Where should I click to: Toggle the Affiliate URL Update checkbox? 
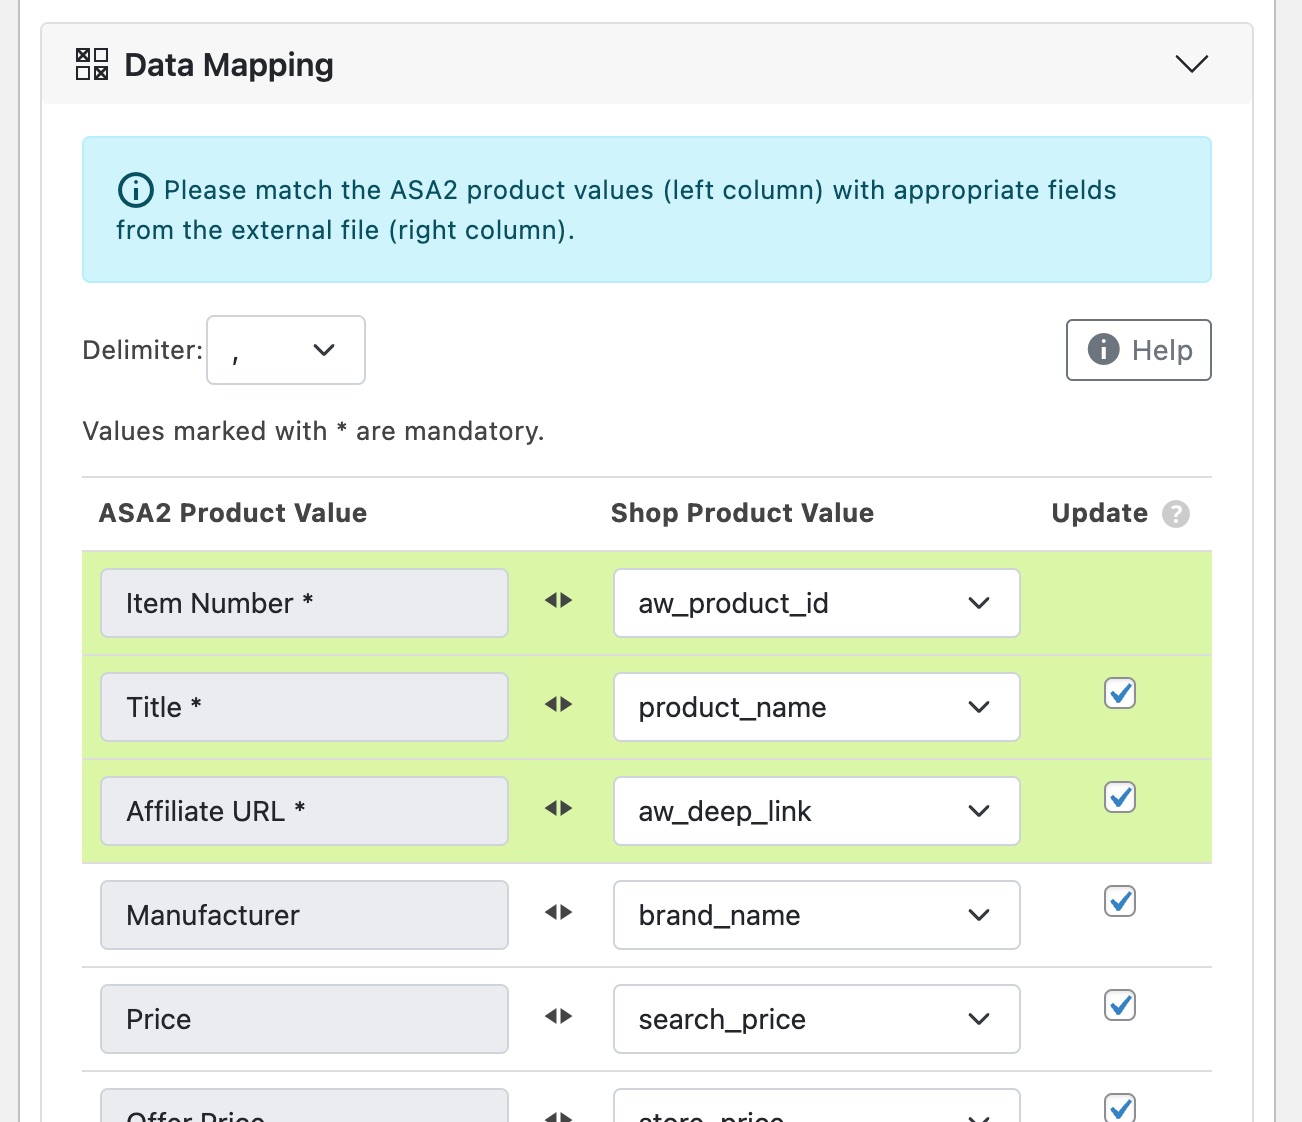tap(1120, 797)
